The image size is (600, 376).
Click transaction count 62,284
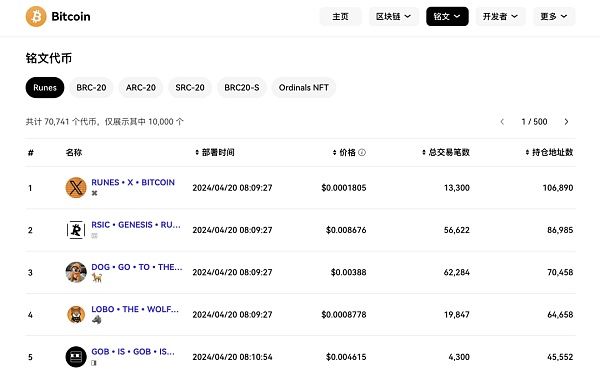tap(457, 272)
